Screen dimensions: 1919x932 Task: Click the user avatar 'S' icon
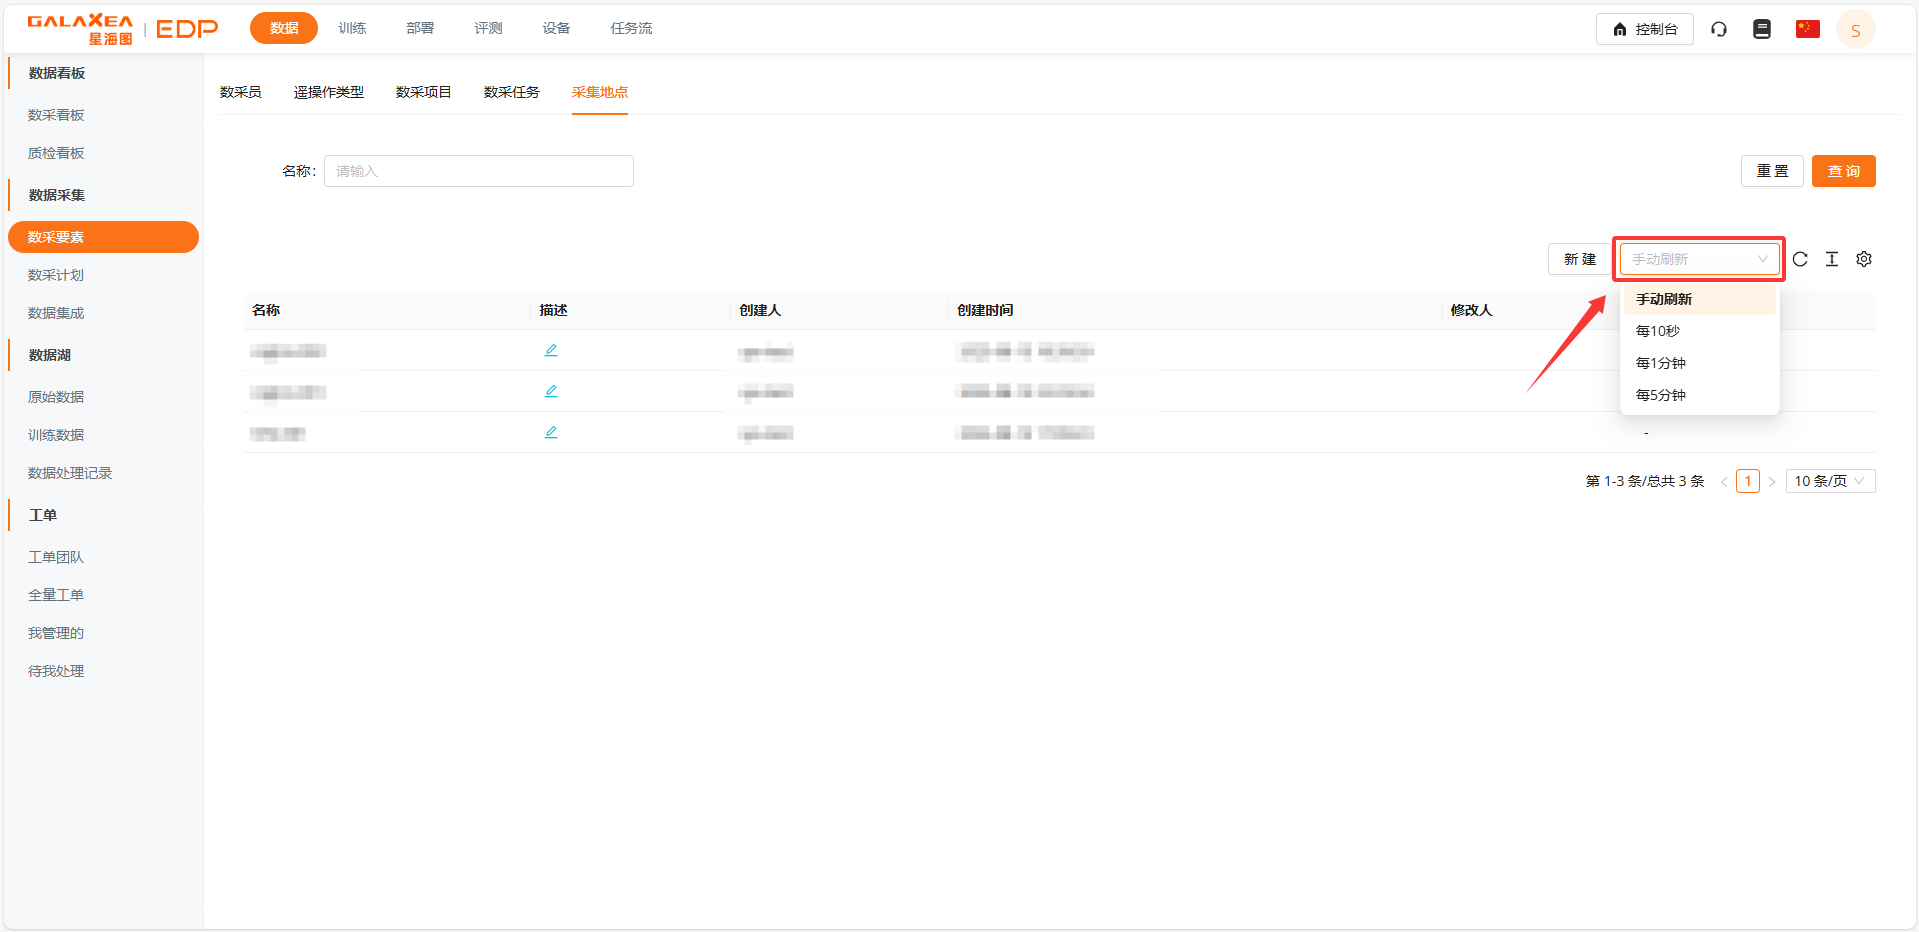(1855, 30)
